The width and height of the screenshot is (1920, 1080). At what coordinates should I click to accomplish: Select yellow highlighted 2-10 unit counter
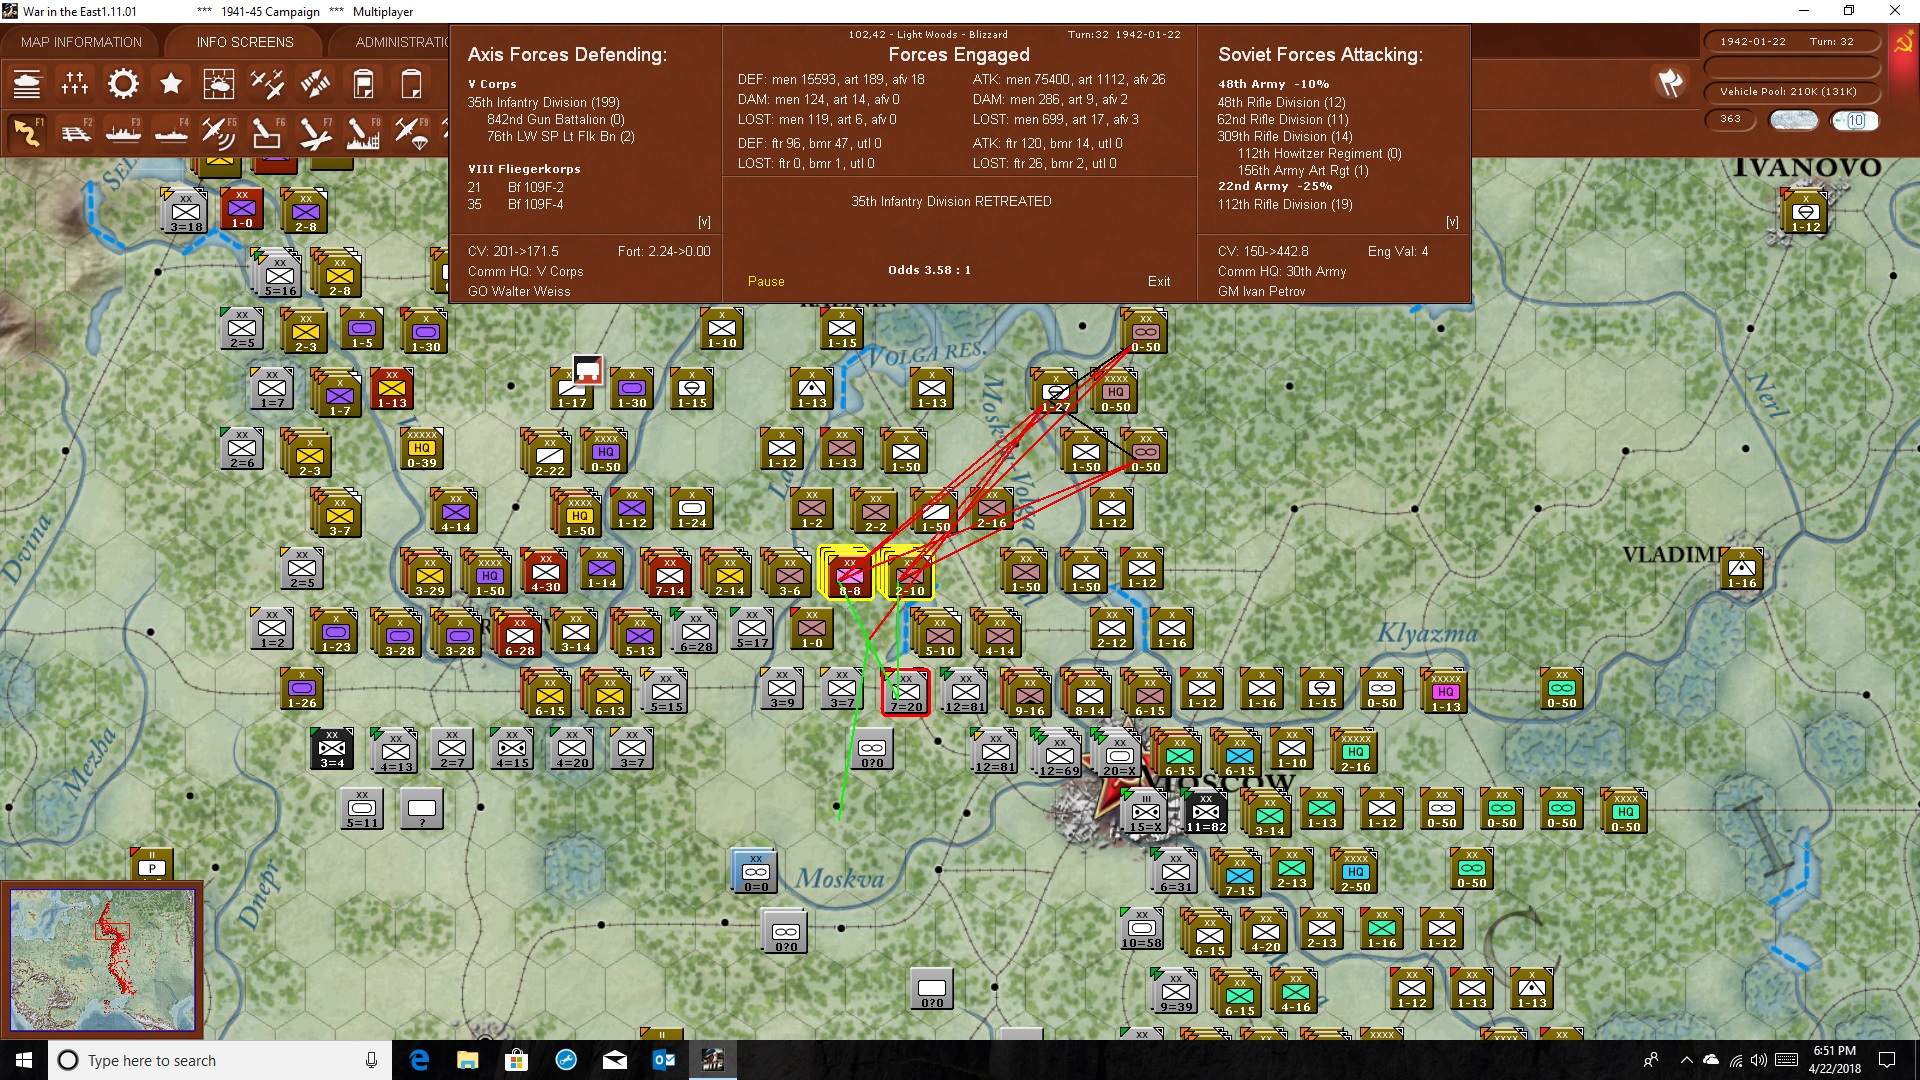909,574
